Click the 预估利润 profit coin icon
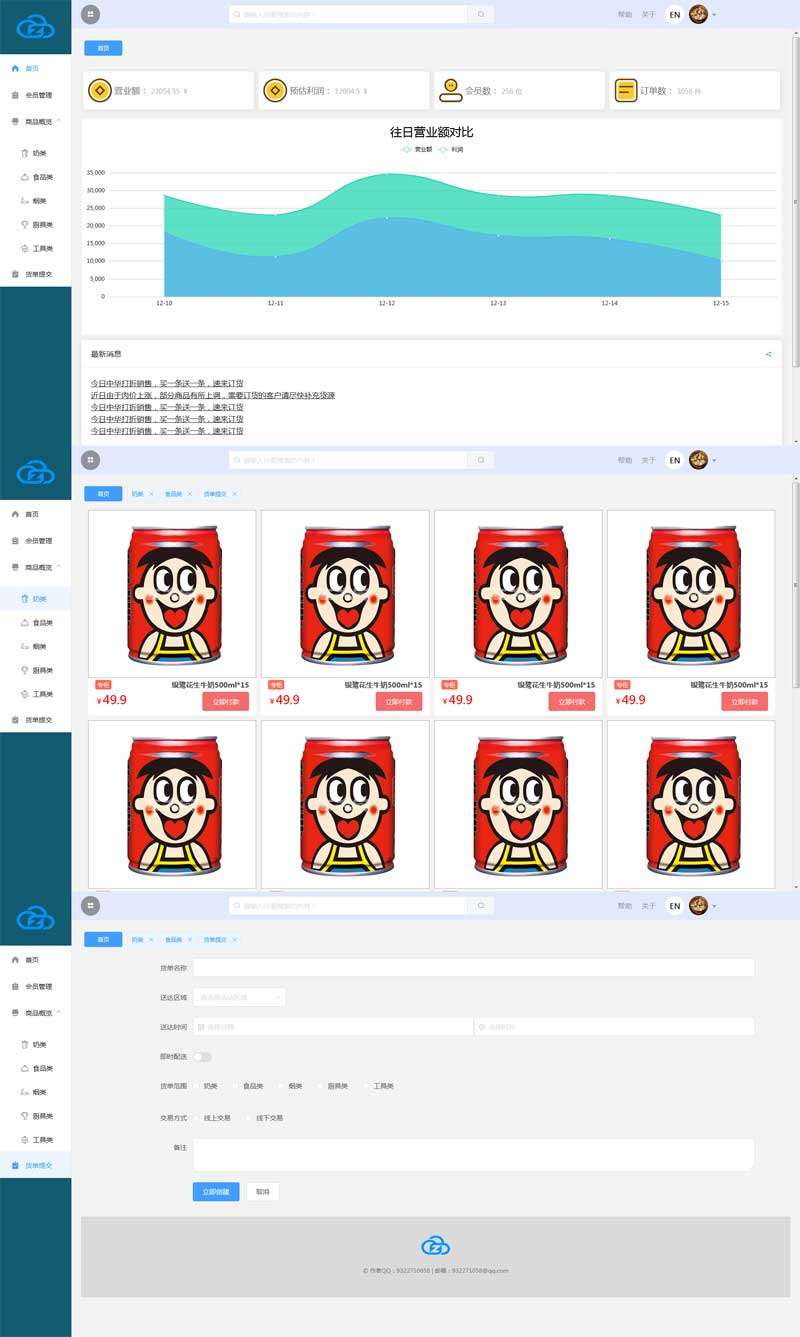Viewport: 800px width, 1337px height. pos(274,90)
